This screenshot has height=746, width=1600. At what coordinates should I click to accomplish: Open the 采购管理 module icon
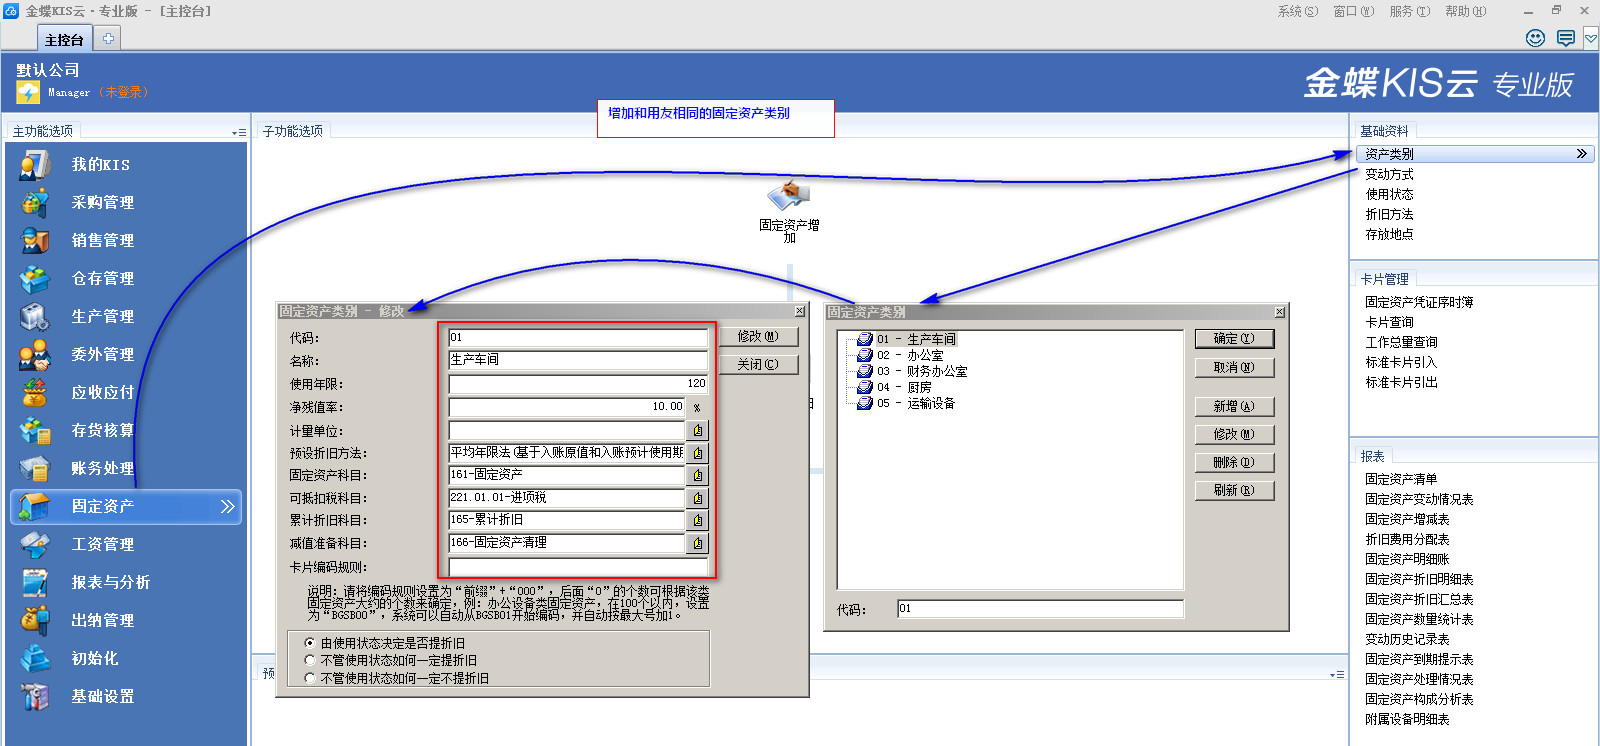coord(35,202)
